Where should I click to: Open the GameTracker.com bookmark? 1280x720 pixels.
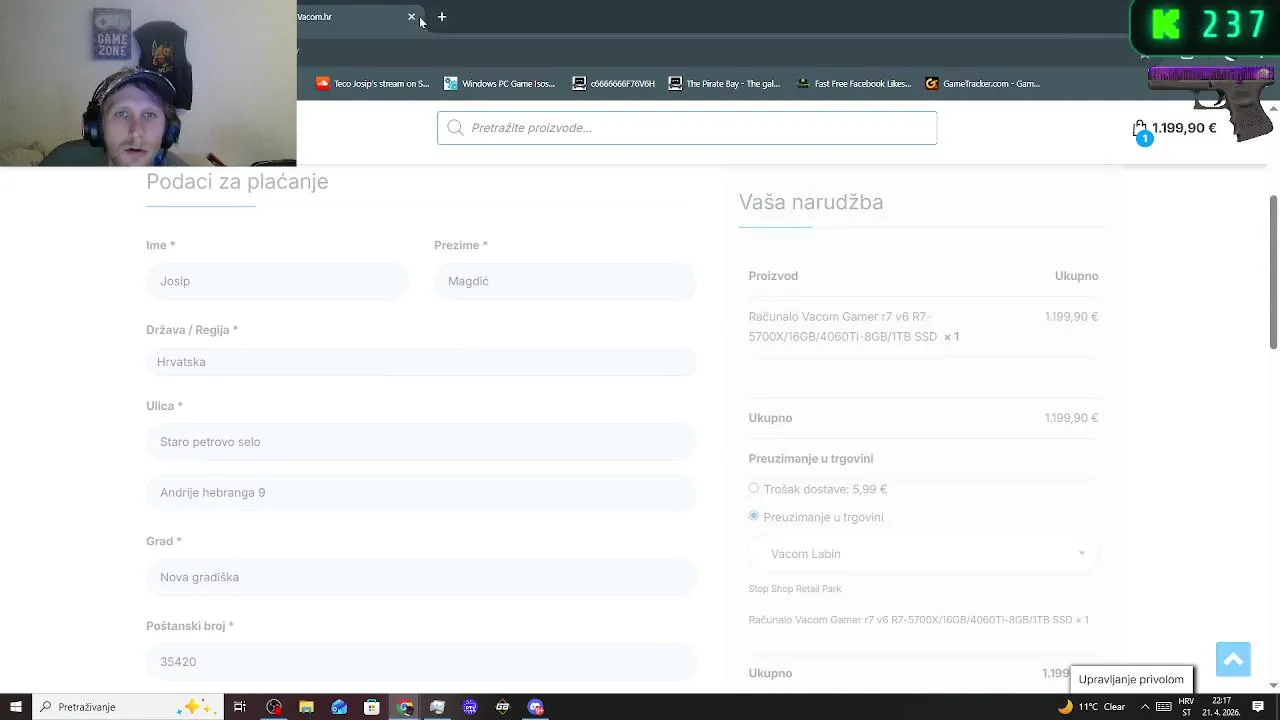(x=982, y=84)
